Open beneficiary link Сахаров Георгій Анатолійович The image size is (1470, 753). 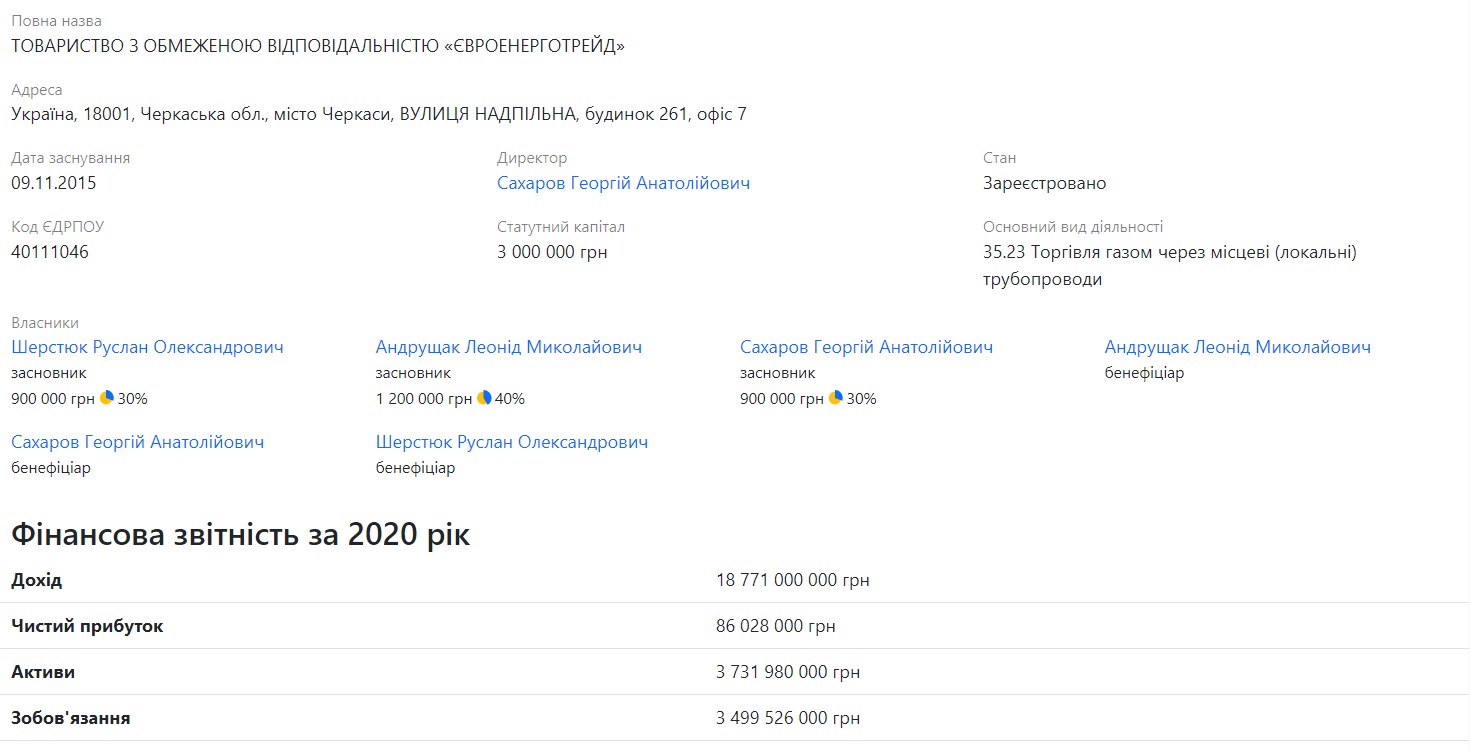[x=137, y=442]
